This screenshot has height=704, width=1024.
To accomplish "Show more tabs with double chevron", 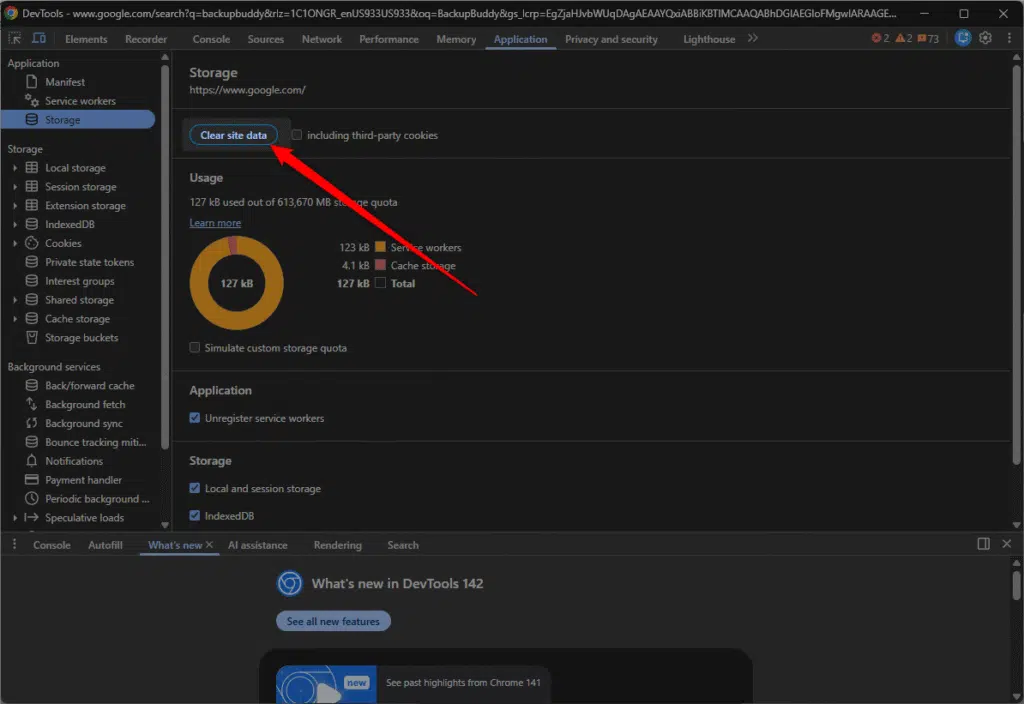I will click(x=753, y=39).
